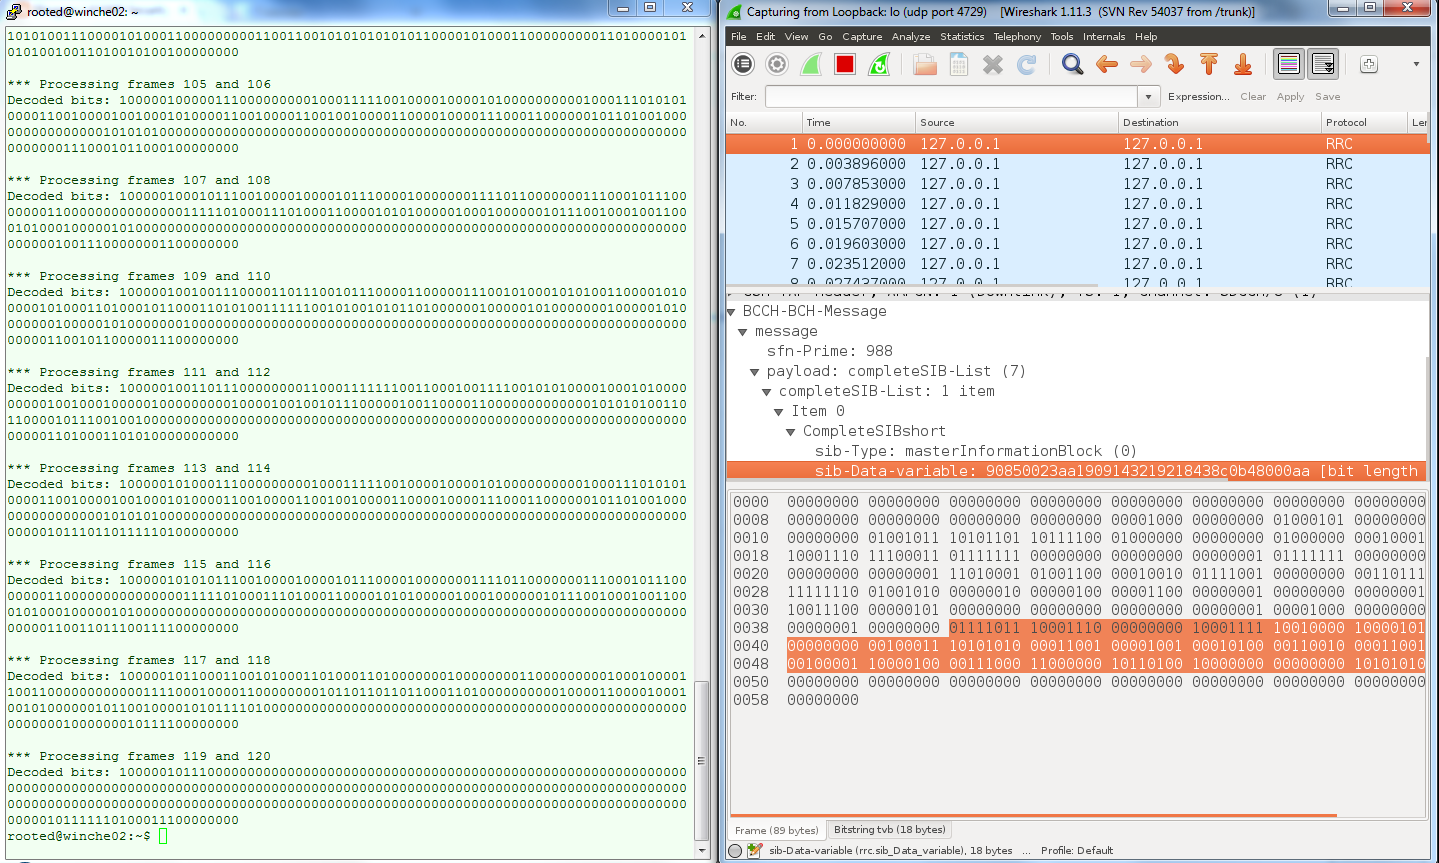Open the File menu in Wireshark

739,36
